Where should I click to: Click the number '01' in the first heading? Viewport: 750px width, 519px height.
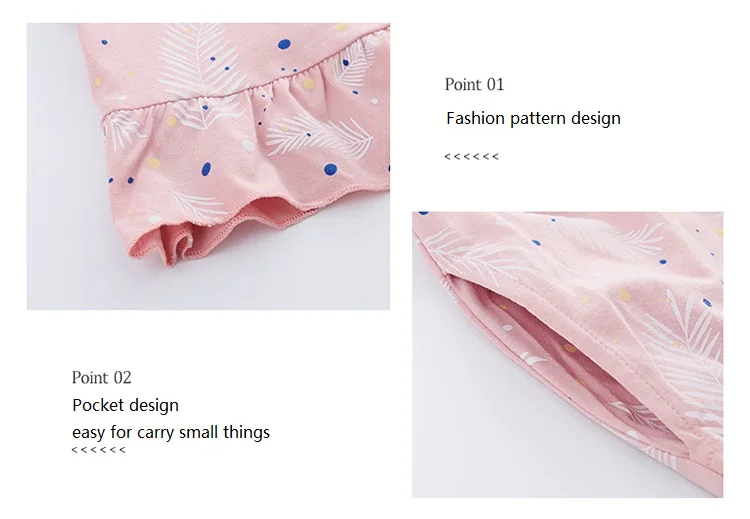point(496,84)
